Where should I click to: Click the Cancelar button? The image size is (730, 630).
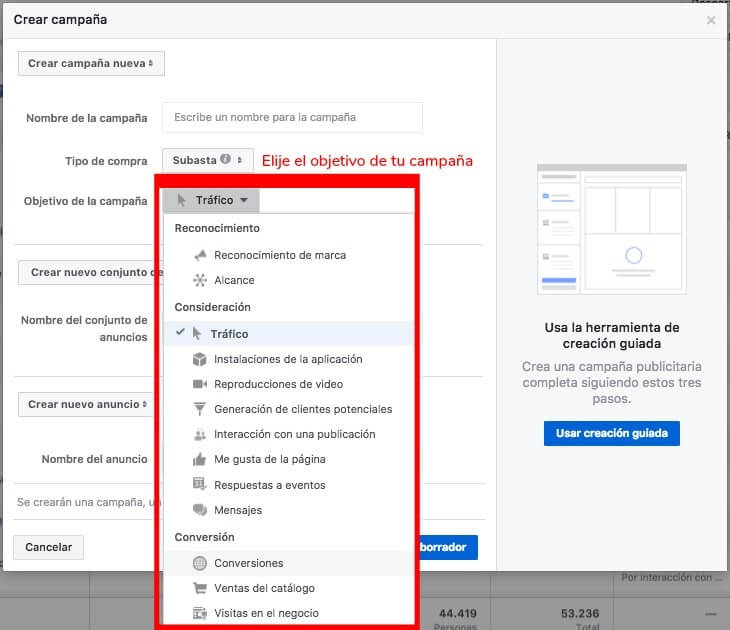(x=48, y=547)
